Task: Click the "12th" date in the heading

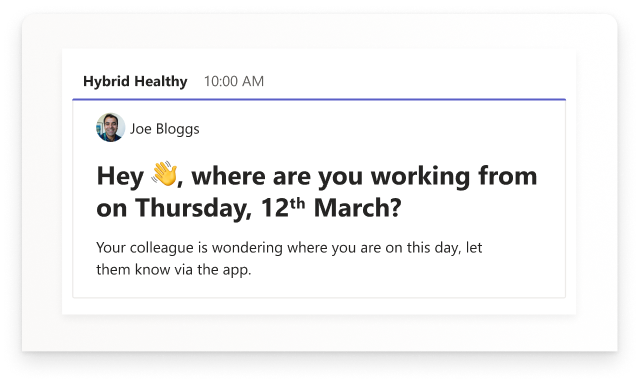Action: [283, 207]
